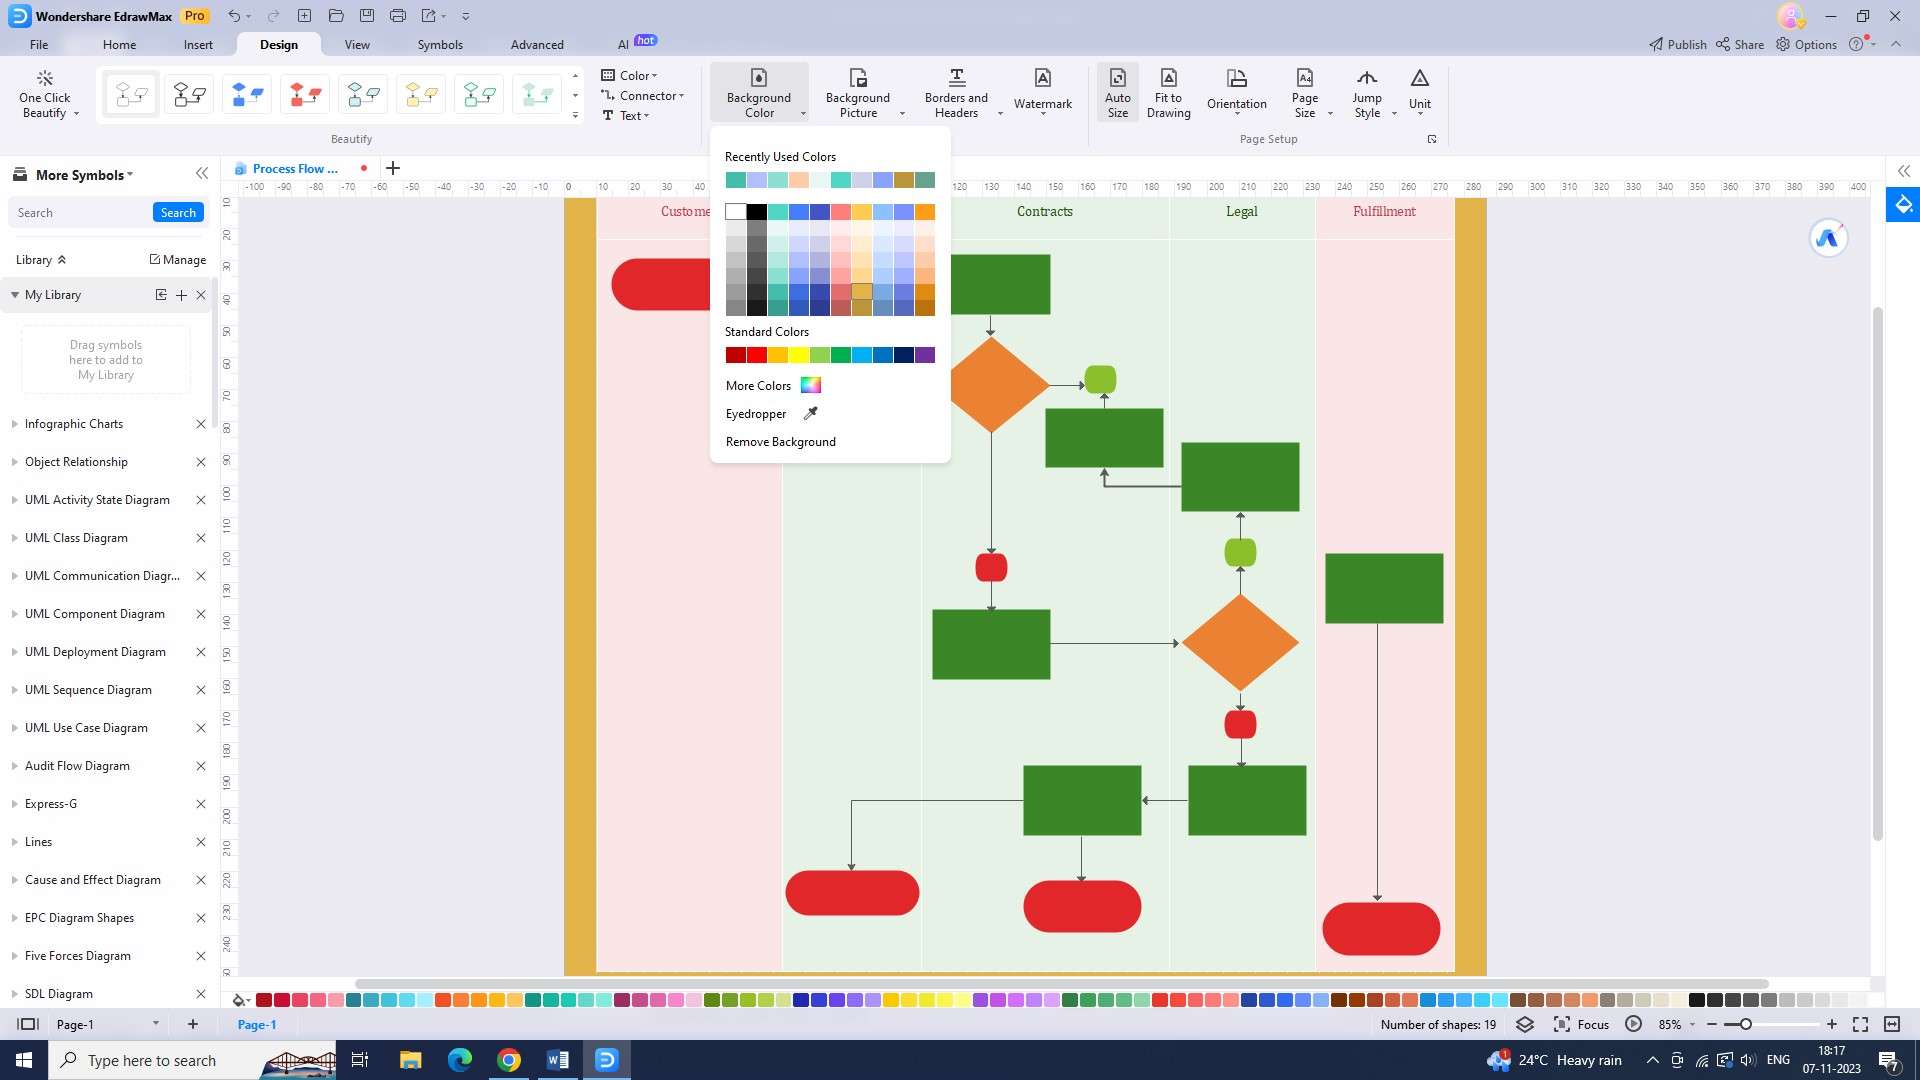1920x1080 pixels.
Task: Toggle page list panel icon
Action: (28, 1024)
